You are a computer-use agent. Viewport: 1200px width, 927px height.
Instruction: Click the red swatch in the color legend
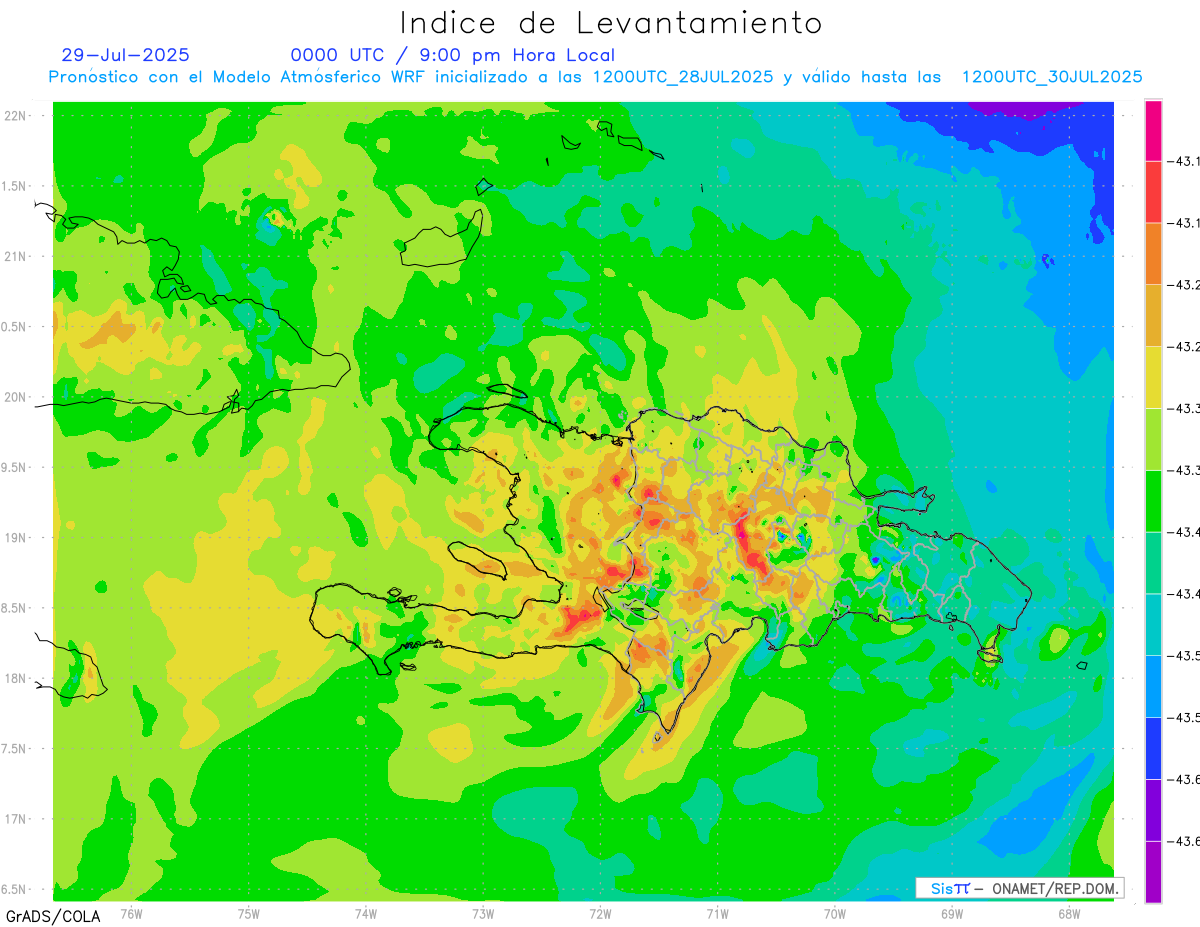click(1153, 192)
